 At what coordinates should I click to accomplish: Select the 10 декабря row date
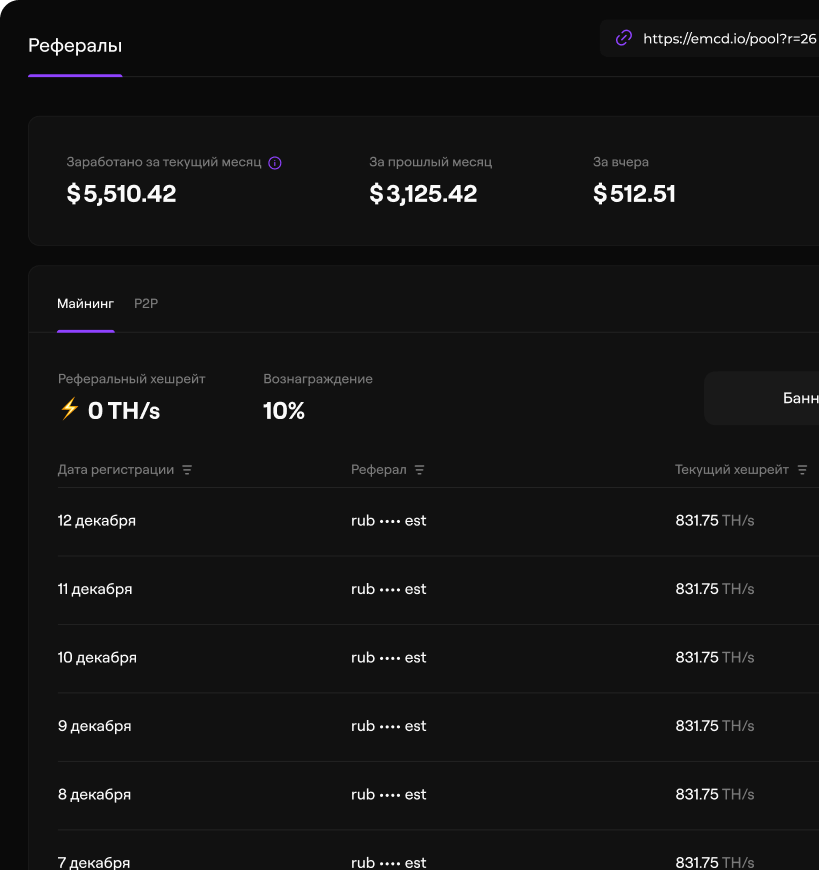click(x=97, y=657)
